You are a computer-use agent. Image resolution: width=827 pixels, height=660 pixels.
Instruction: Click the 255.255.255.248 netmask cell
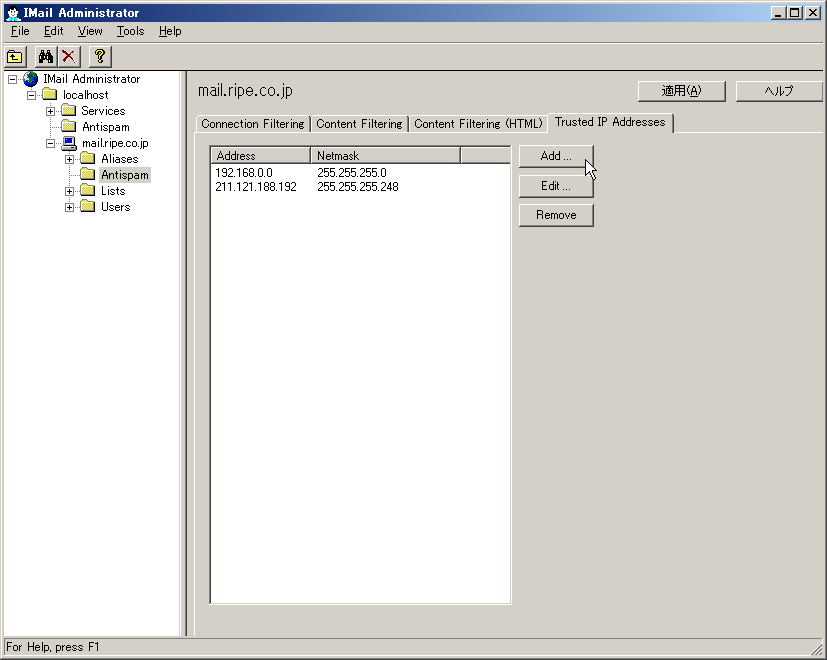point(358,187)
